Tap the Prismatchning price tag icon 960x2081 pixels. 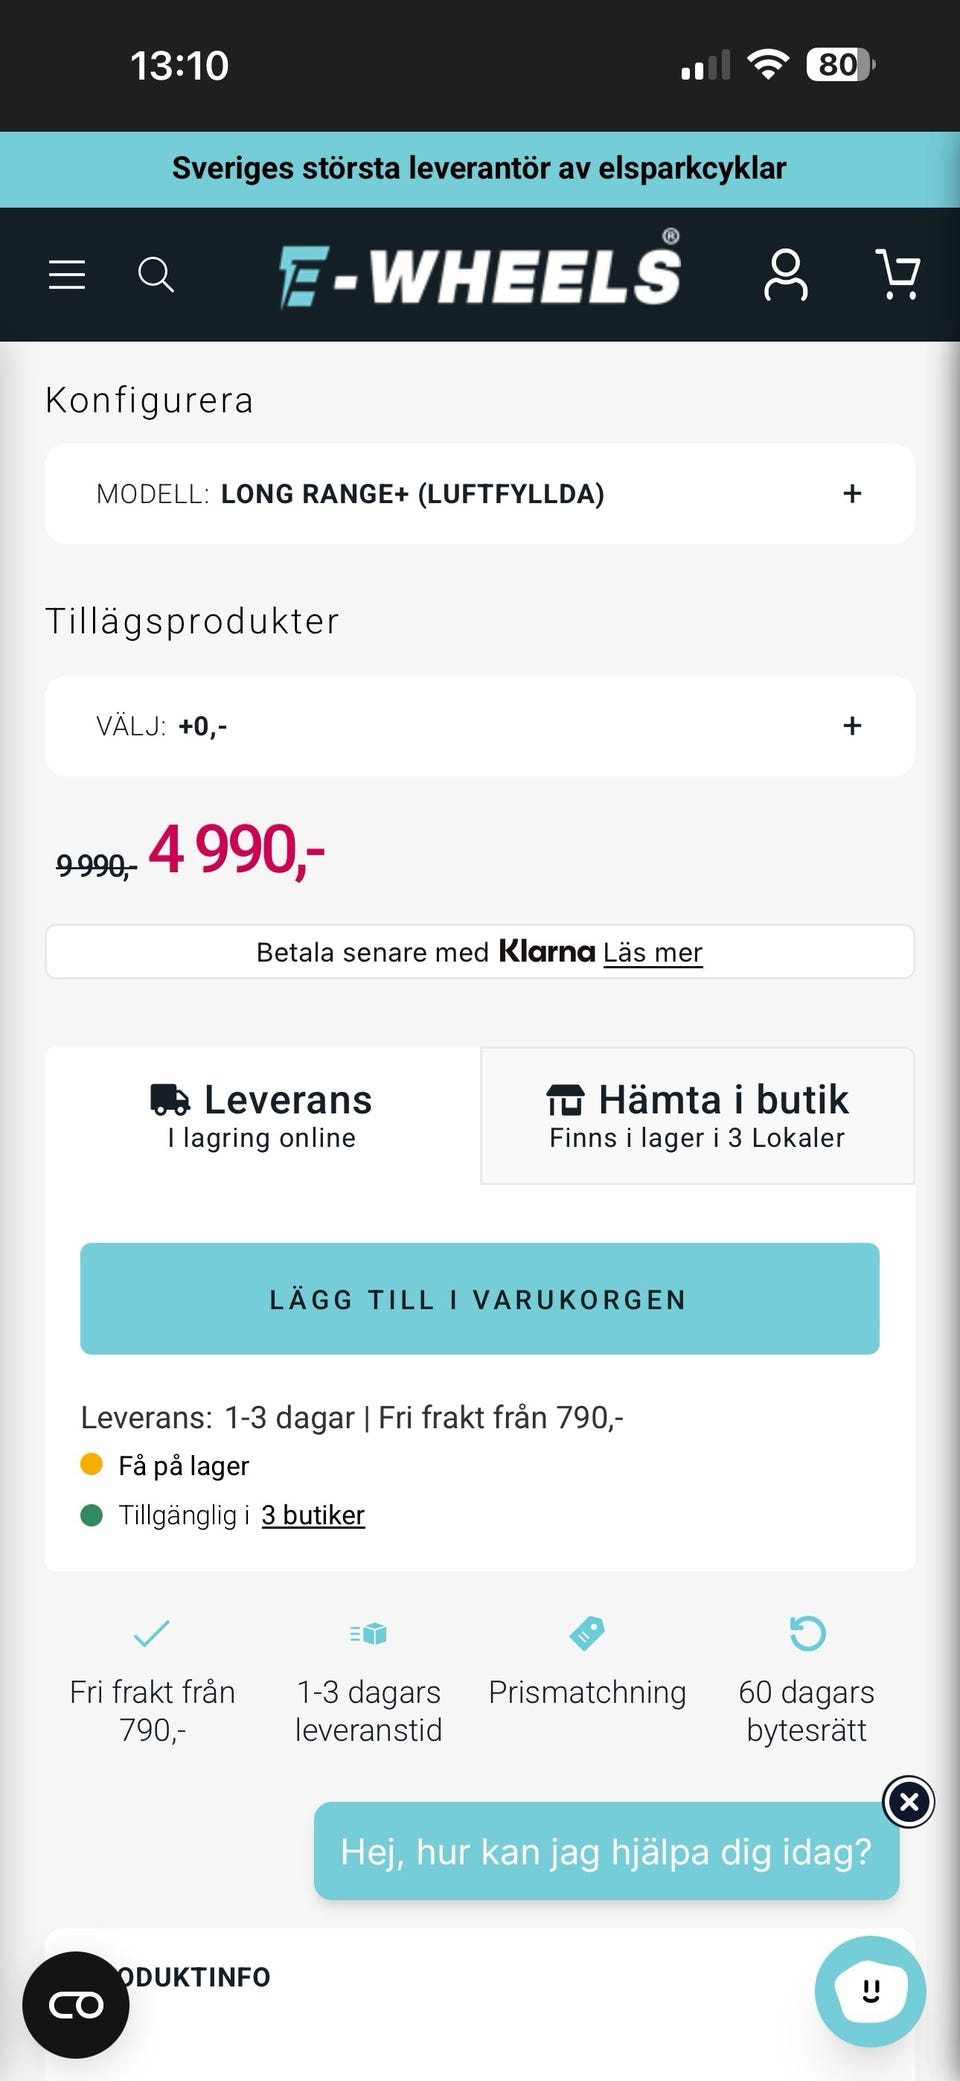[587, 1634]
